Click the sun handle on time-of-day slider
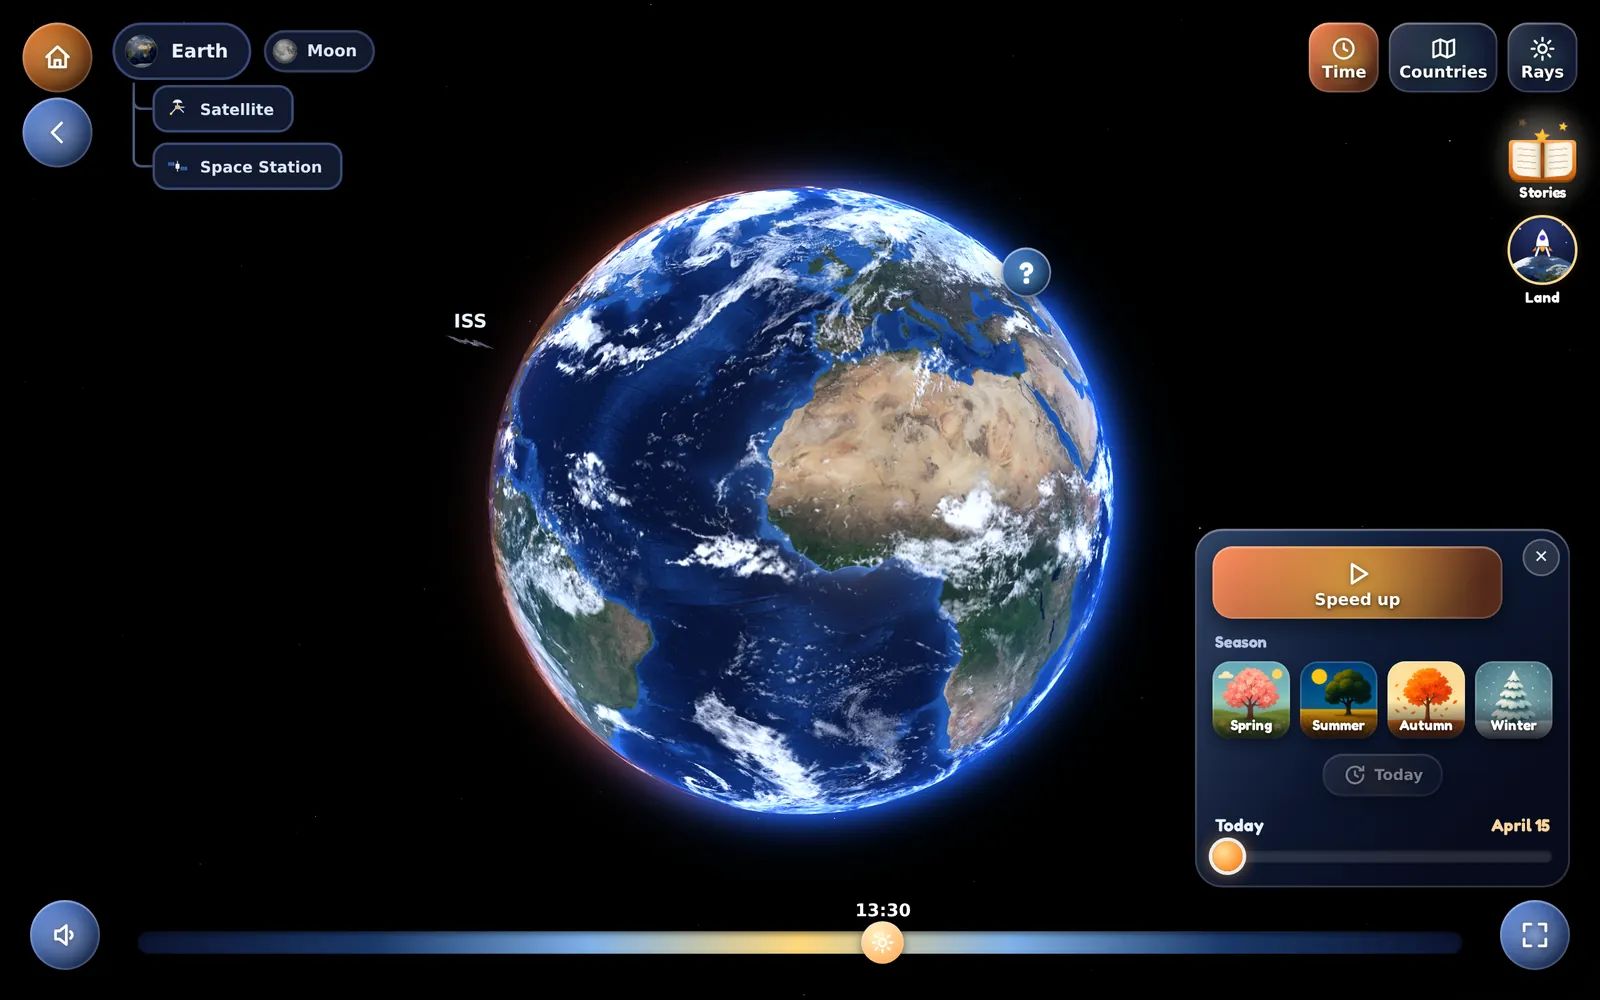Screen dimensions: 1600x1000 (882, 942)
